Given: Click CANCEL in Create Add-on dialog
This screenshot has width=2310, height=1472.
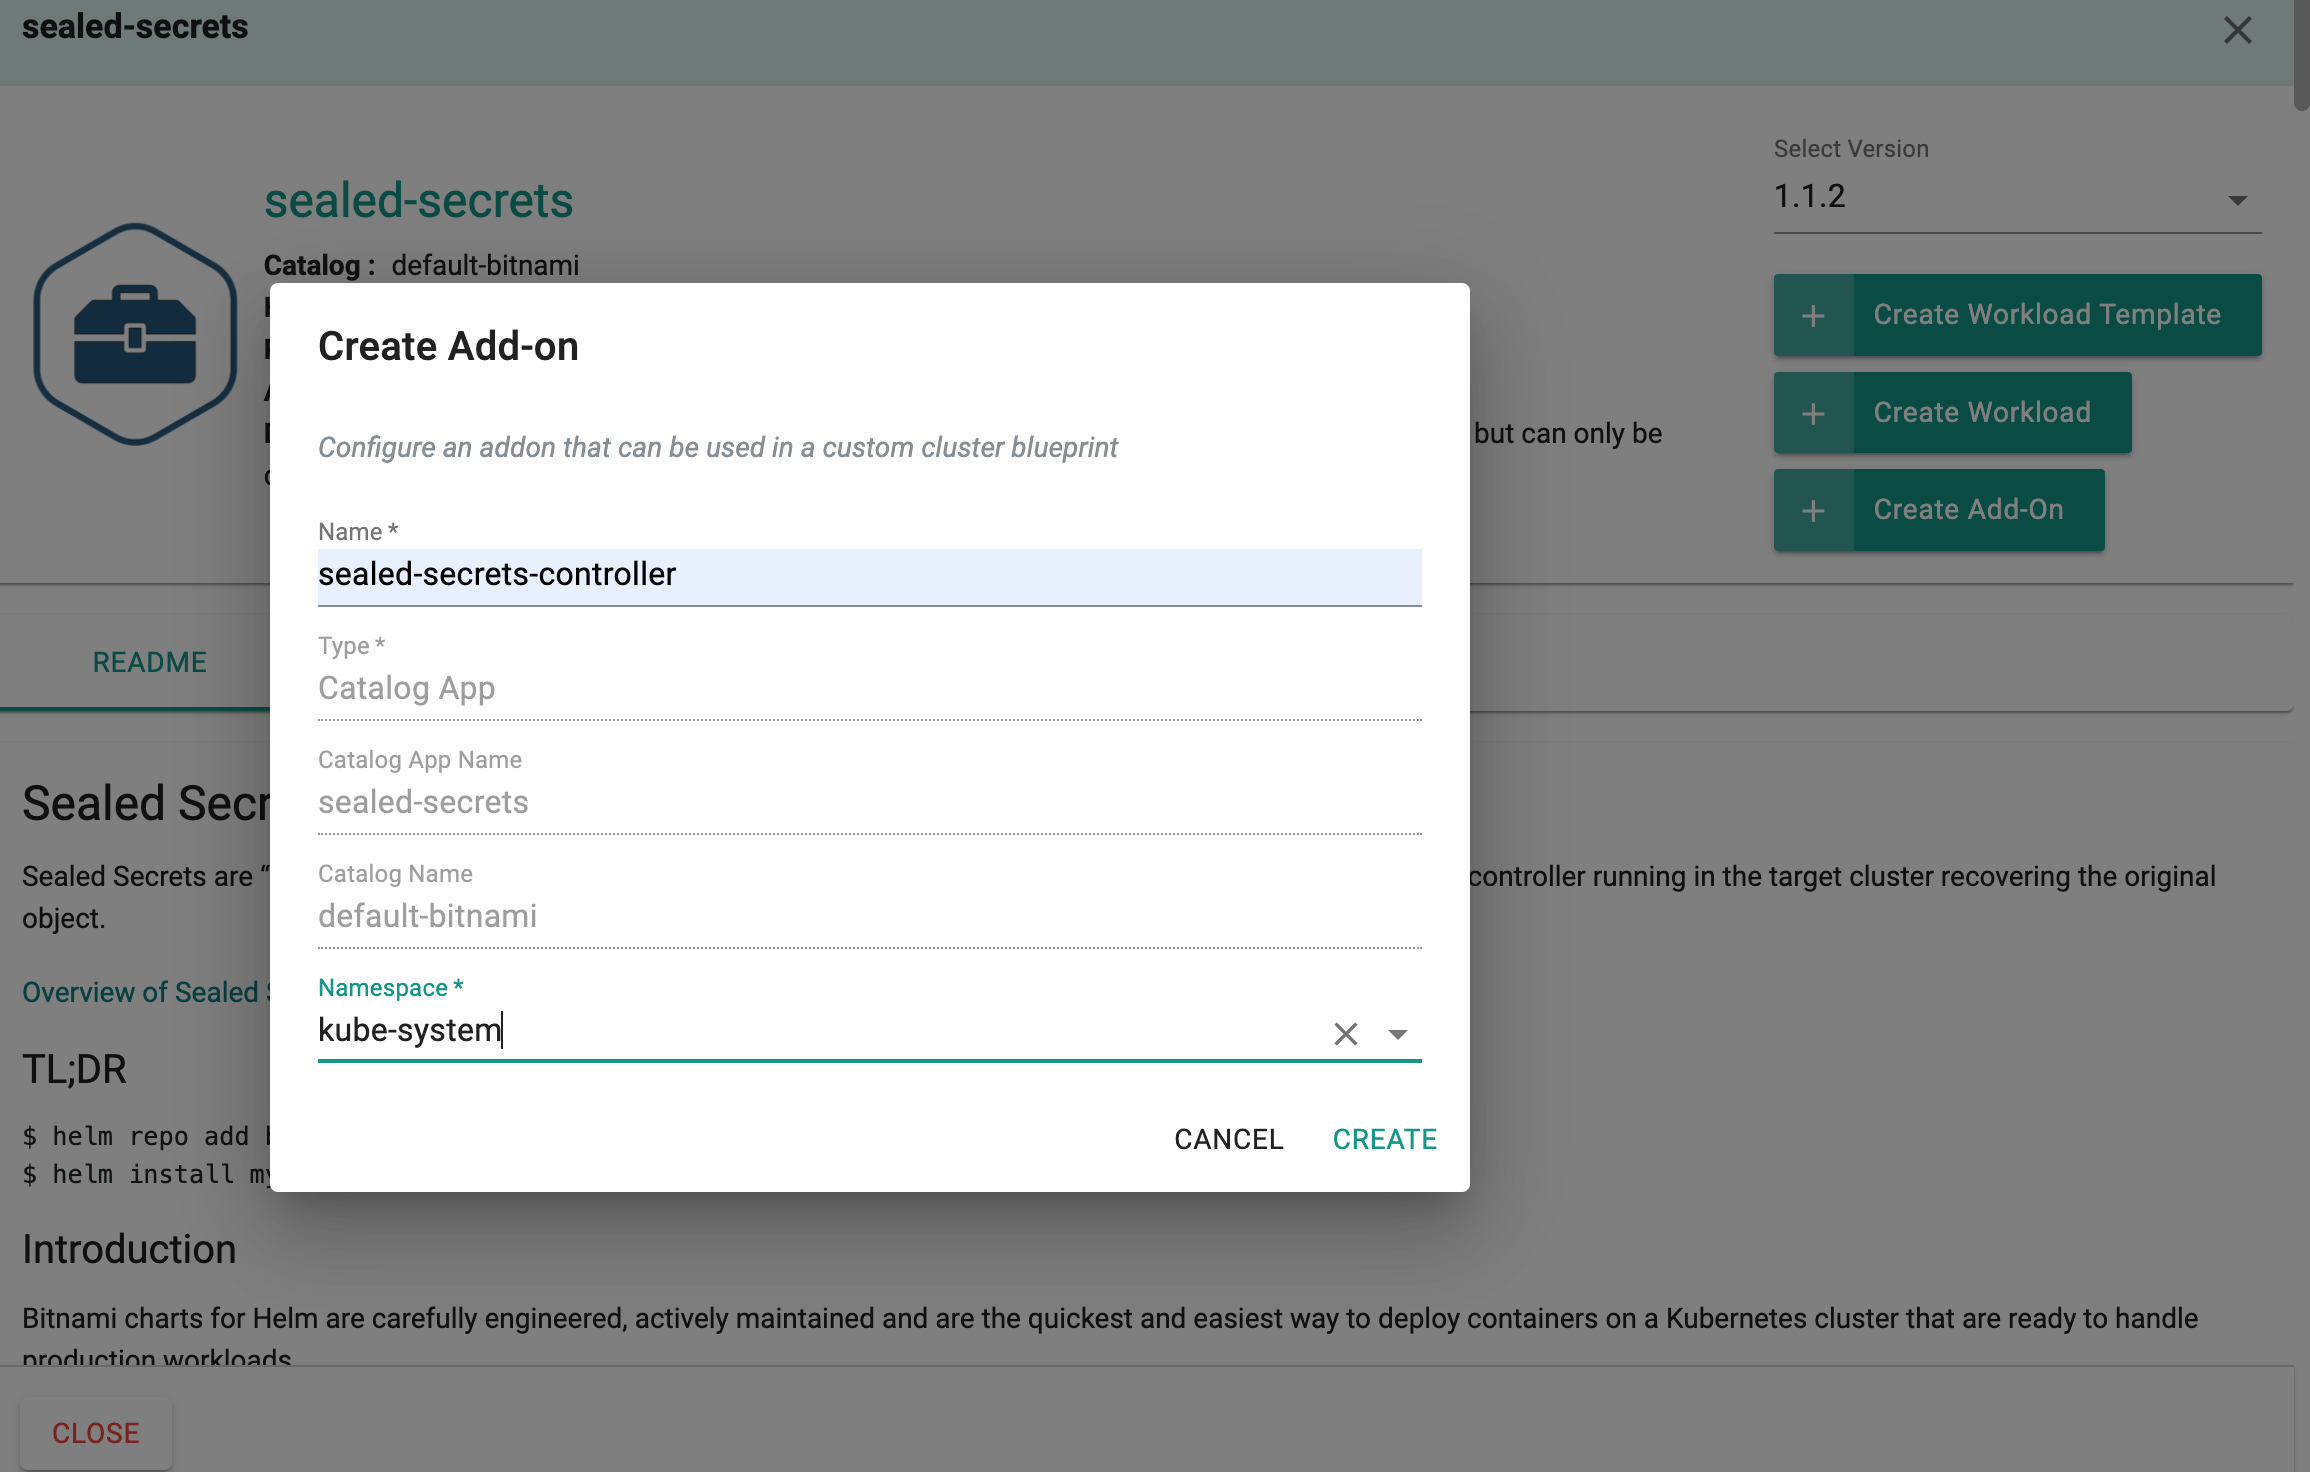Looking at the screenshot, I should coord(1228,1139).
